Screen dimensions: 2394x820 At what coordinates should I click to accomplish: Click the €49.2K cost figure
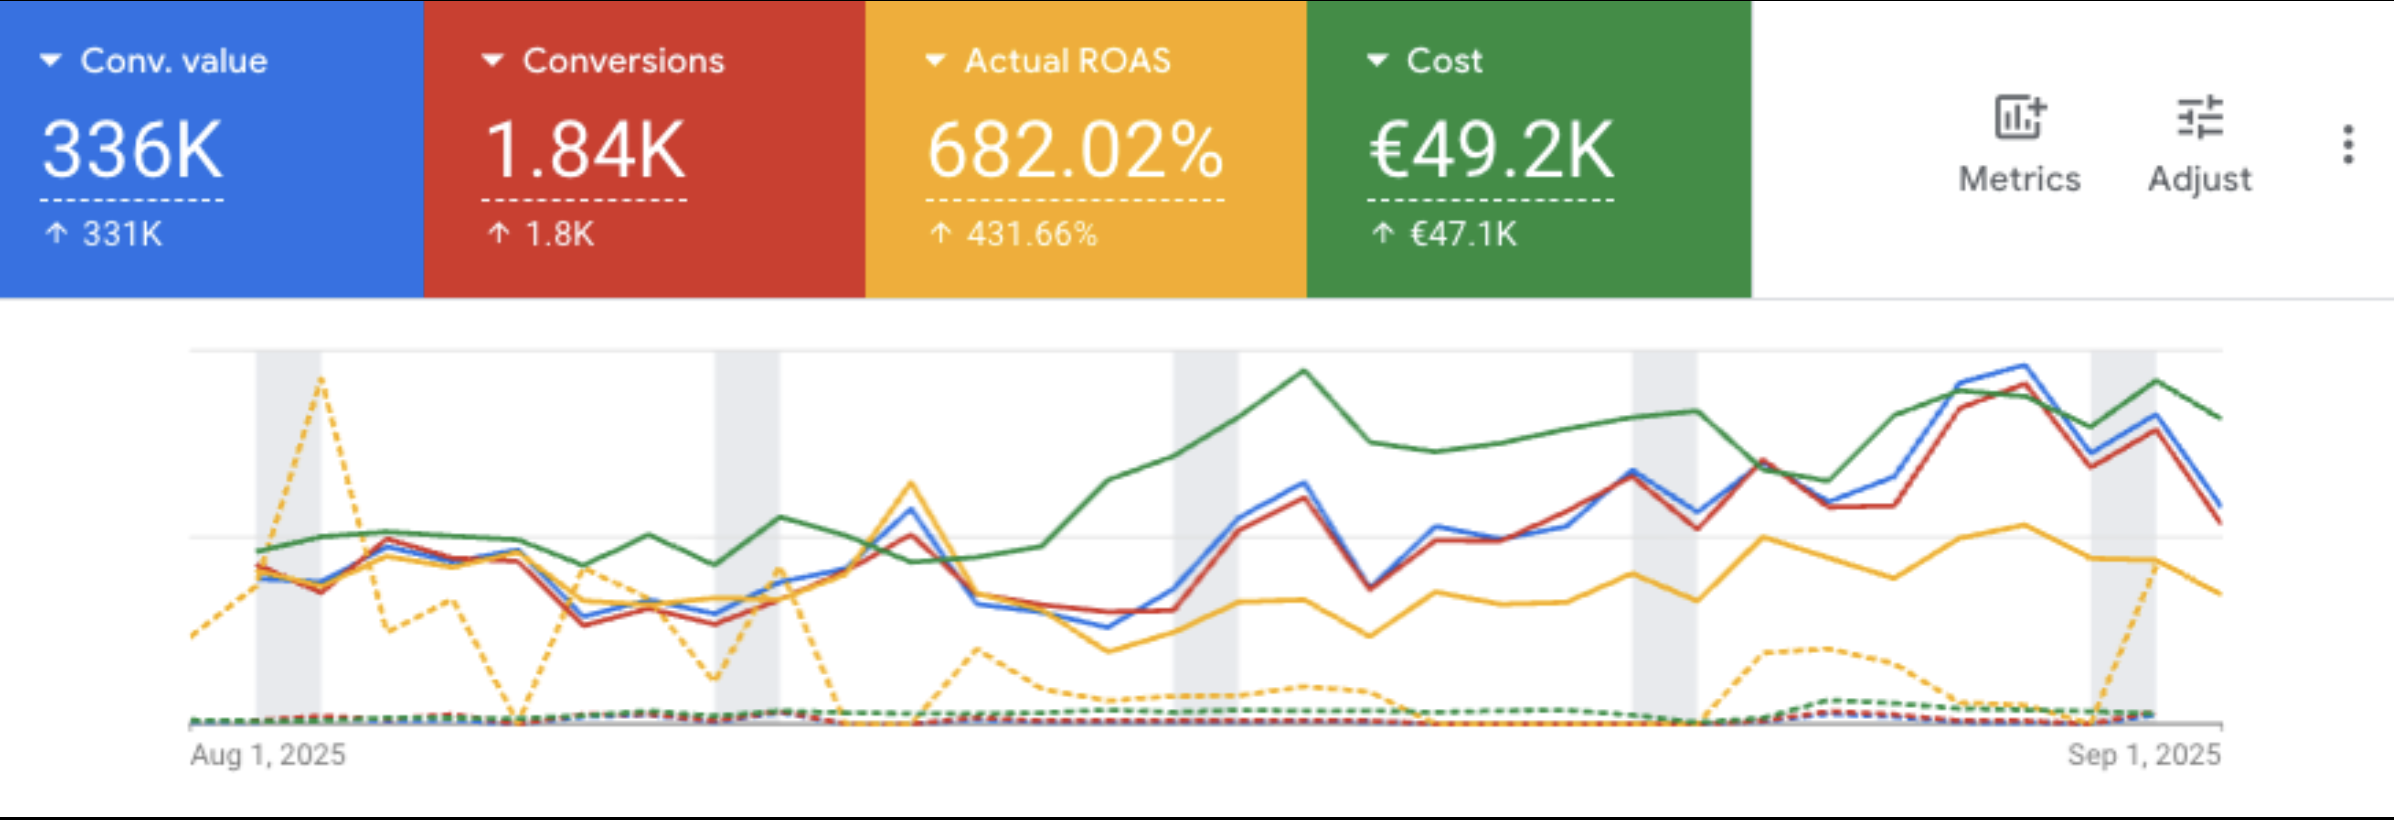(x=1490, y=150)
